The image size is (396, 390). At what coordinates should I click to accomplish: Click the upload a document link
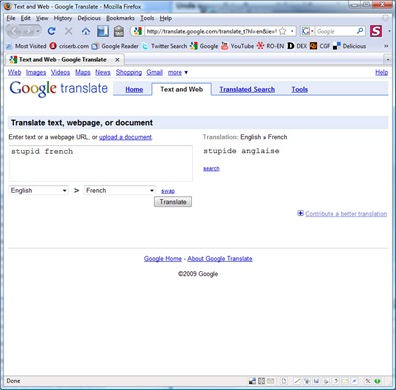coord(125,137)
